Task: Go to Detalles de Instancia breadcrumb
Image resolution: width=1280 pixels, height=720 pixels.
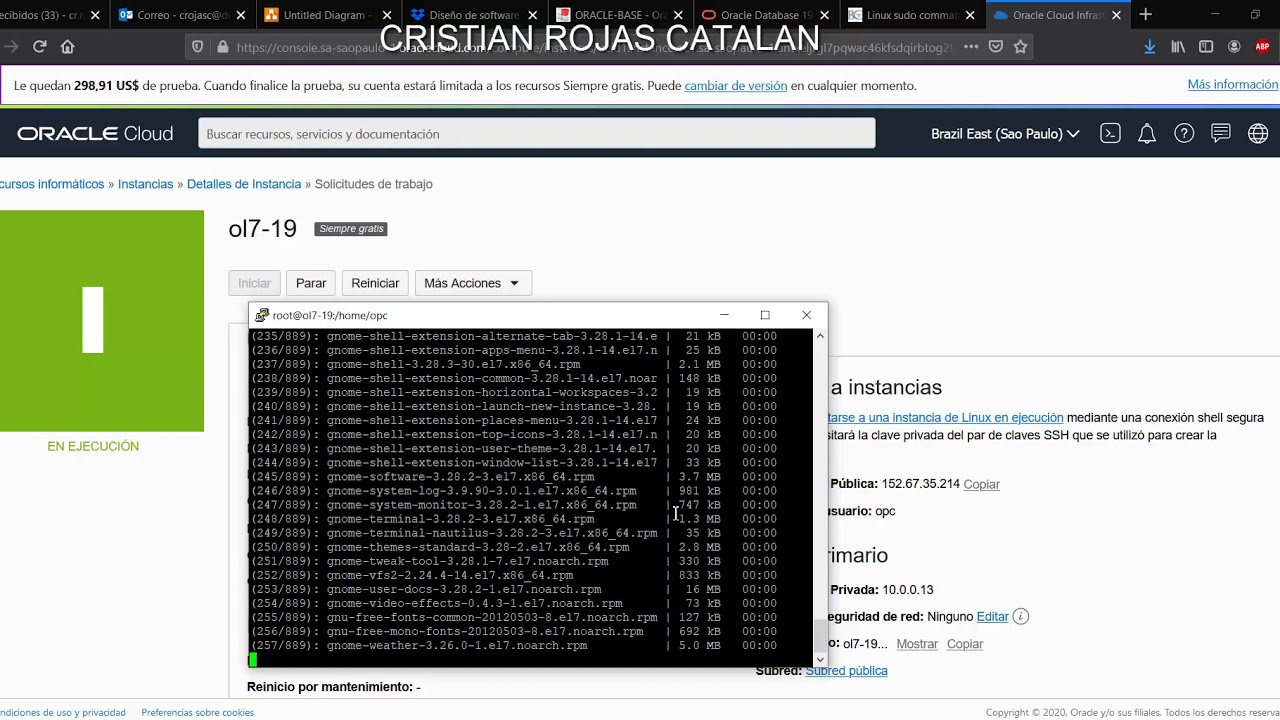Action: pyautogui.click(x=244, y=184)
